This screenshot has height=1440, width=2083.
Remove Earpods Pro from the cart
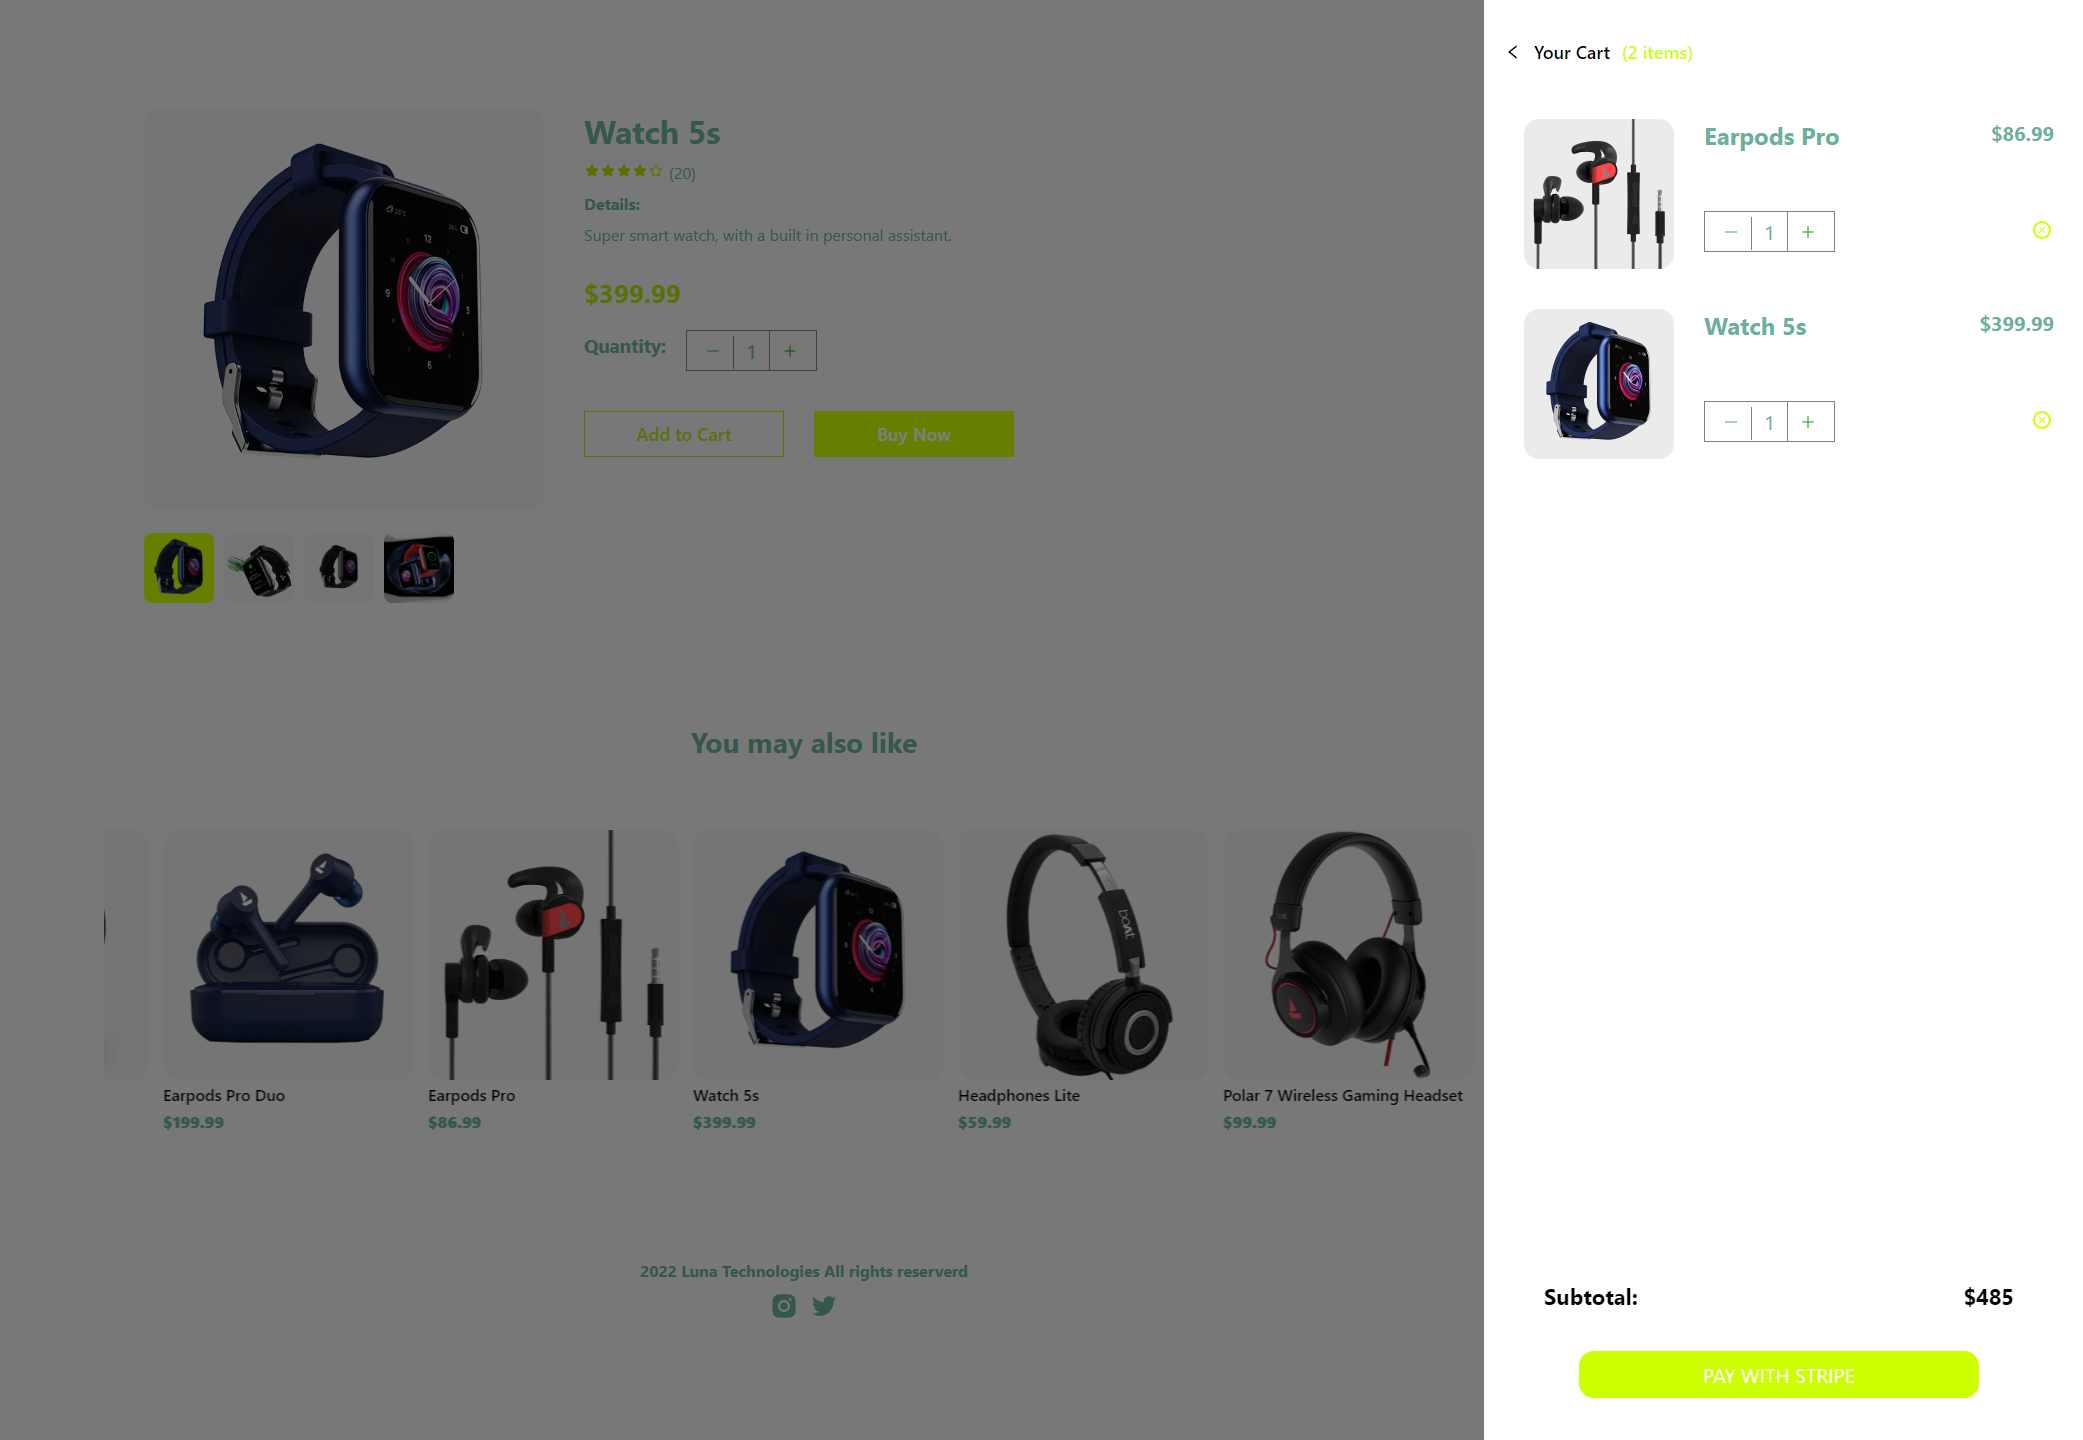tap(2042, 230)
